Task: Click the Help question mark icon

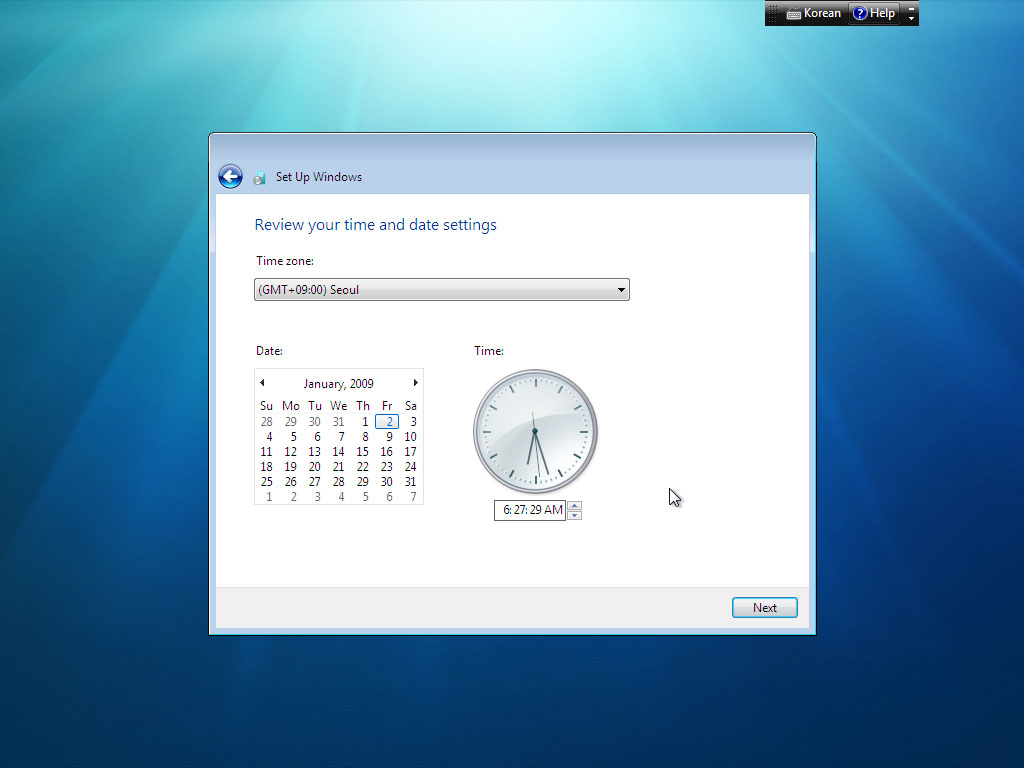Action: [860, 13]
